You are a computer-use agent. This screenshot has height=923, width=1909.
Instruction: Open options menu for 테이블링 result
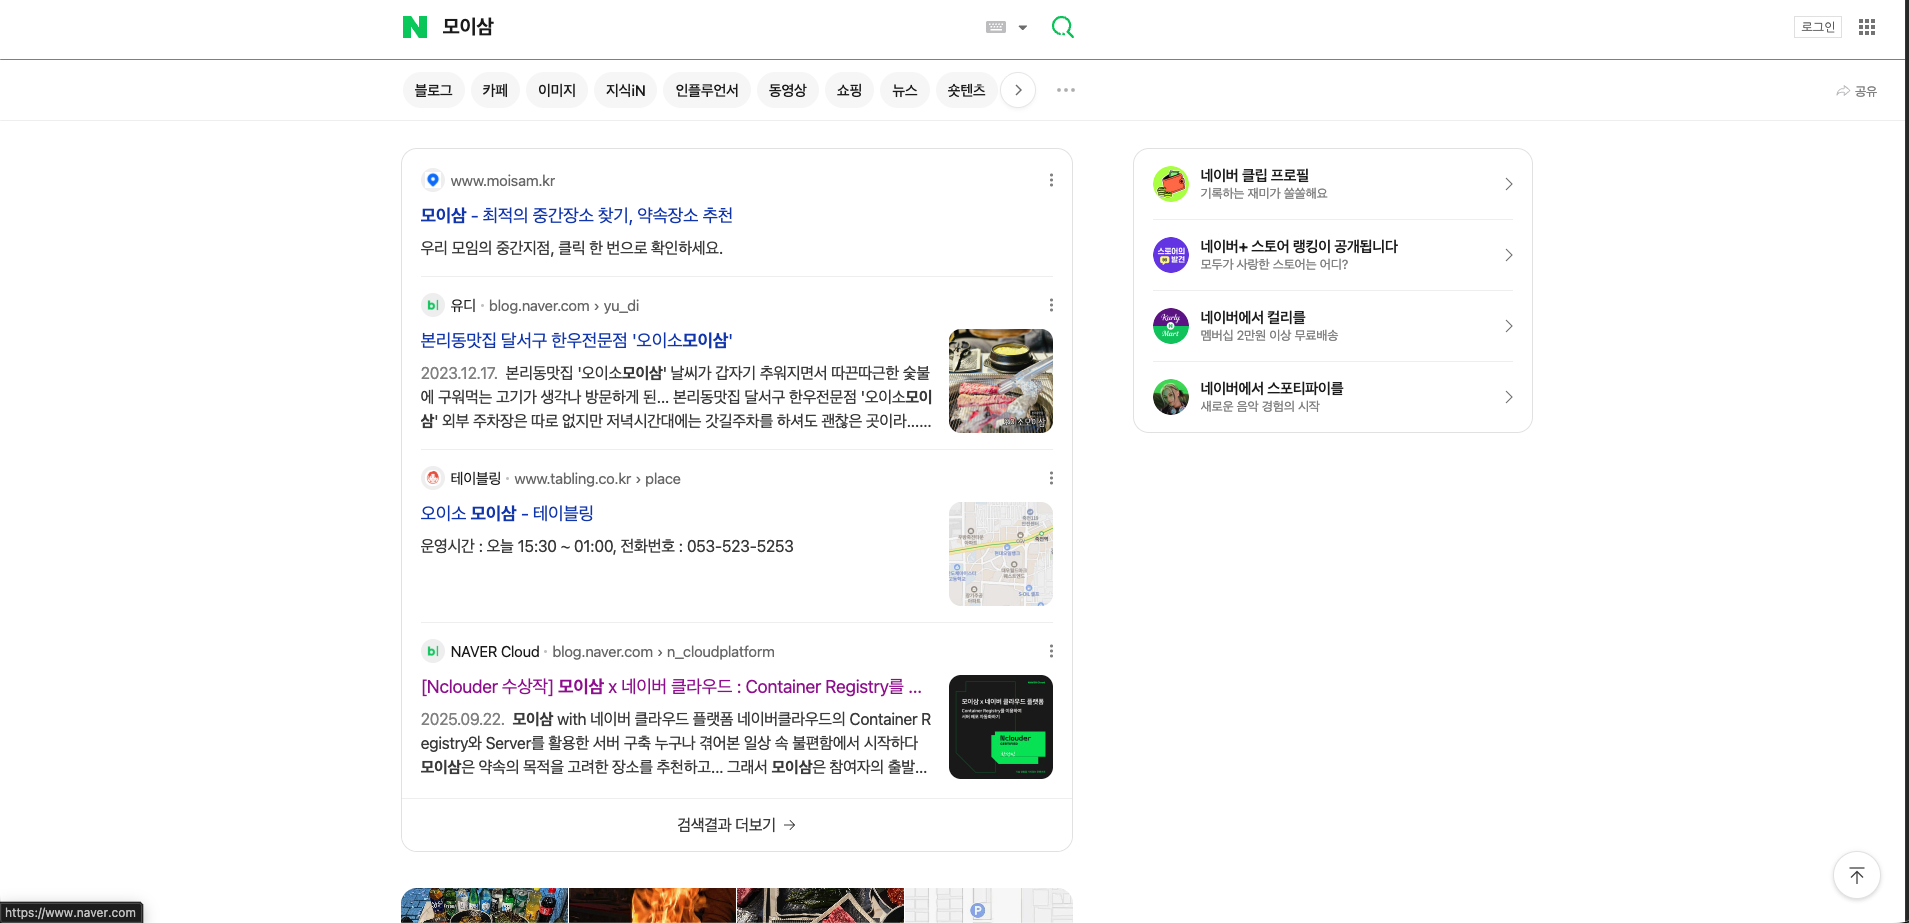[1050, 478]
